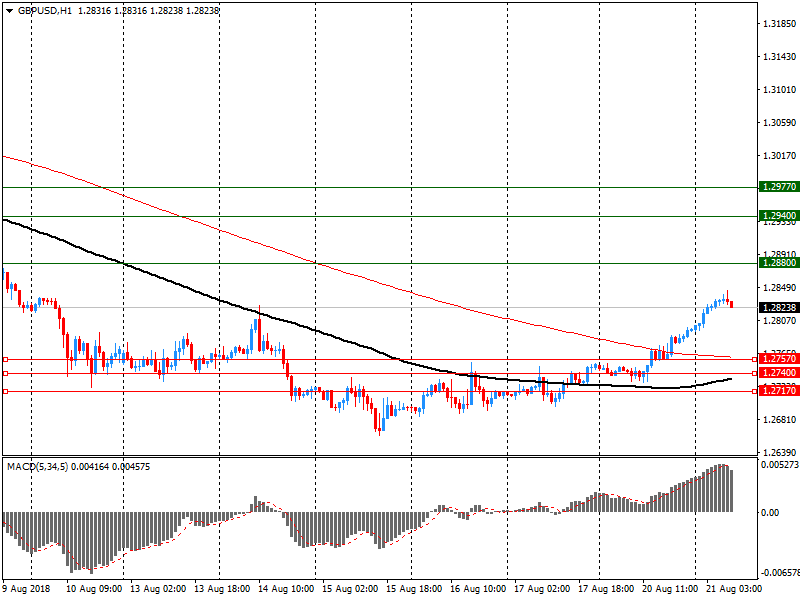The image size is (800, 600).
Task: Select the red 1.27170 price level label
Action: coord(779,391)
